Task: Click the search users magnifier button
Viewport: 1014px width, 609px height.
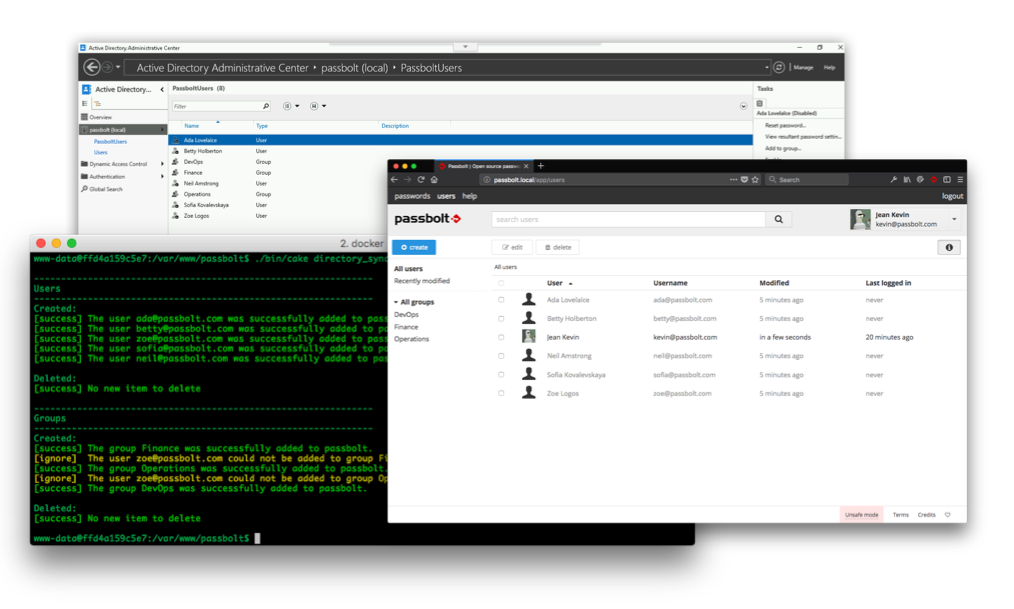Action: click(x=779, y=219)
